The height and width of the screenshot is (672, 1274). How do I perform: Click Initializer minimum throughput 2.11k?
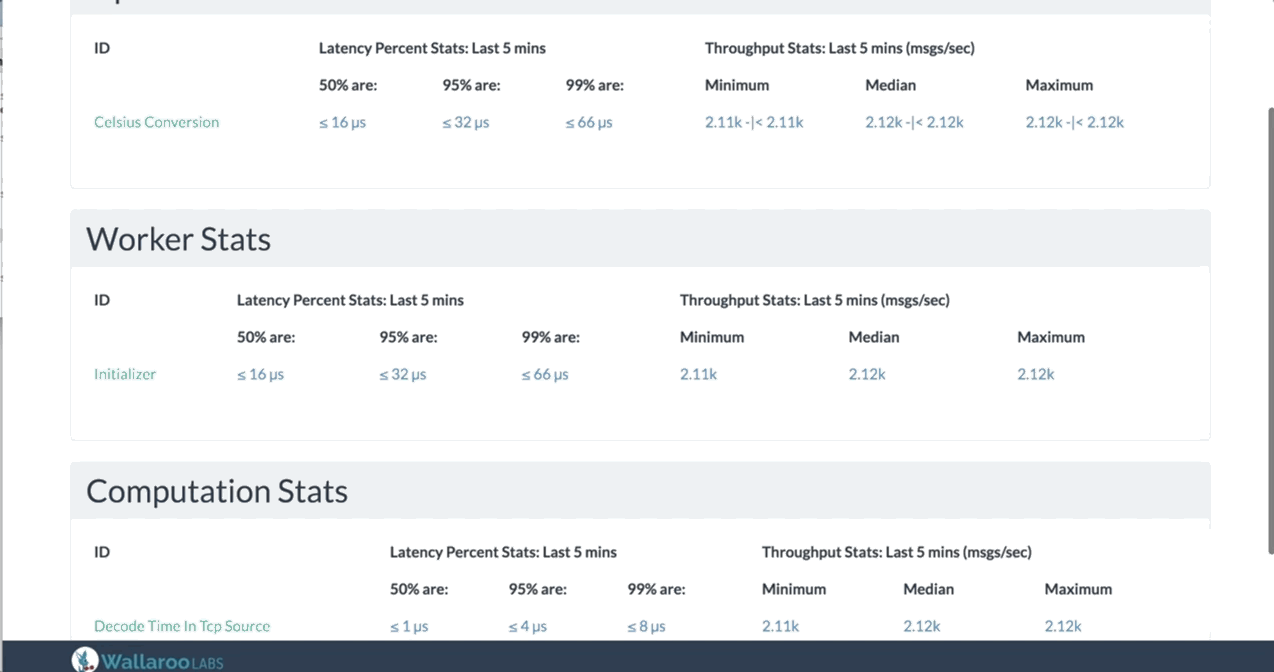698,374
